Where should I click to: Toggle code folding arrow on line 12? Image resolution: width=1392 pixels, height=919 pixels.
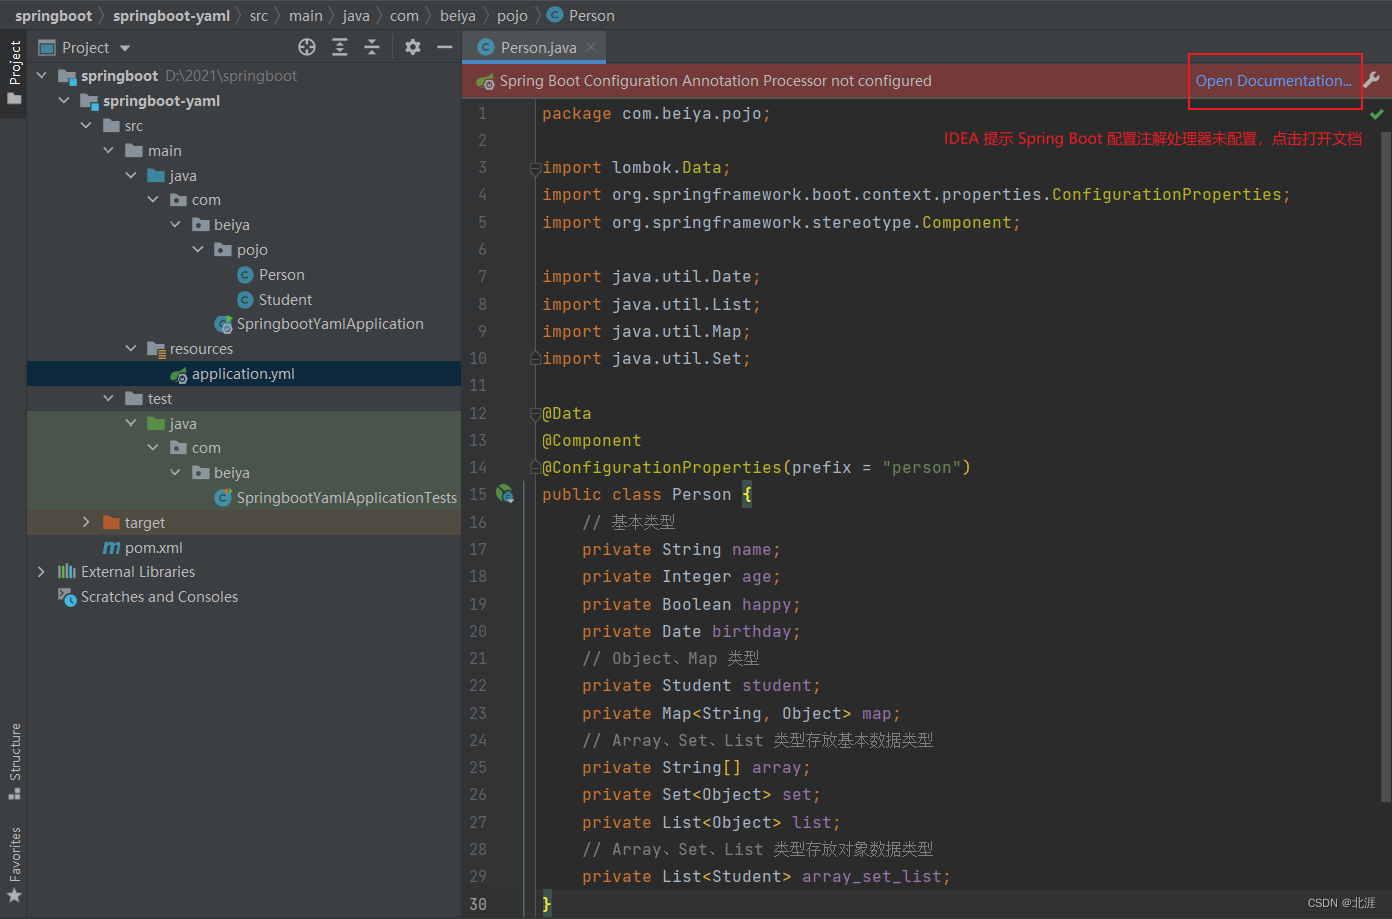tap(535, 412)
